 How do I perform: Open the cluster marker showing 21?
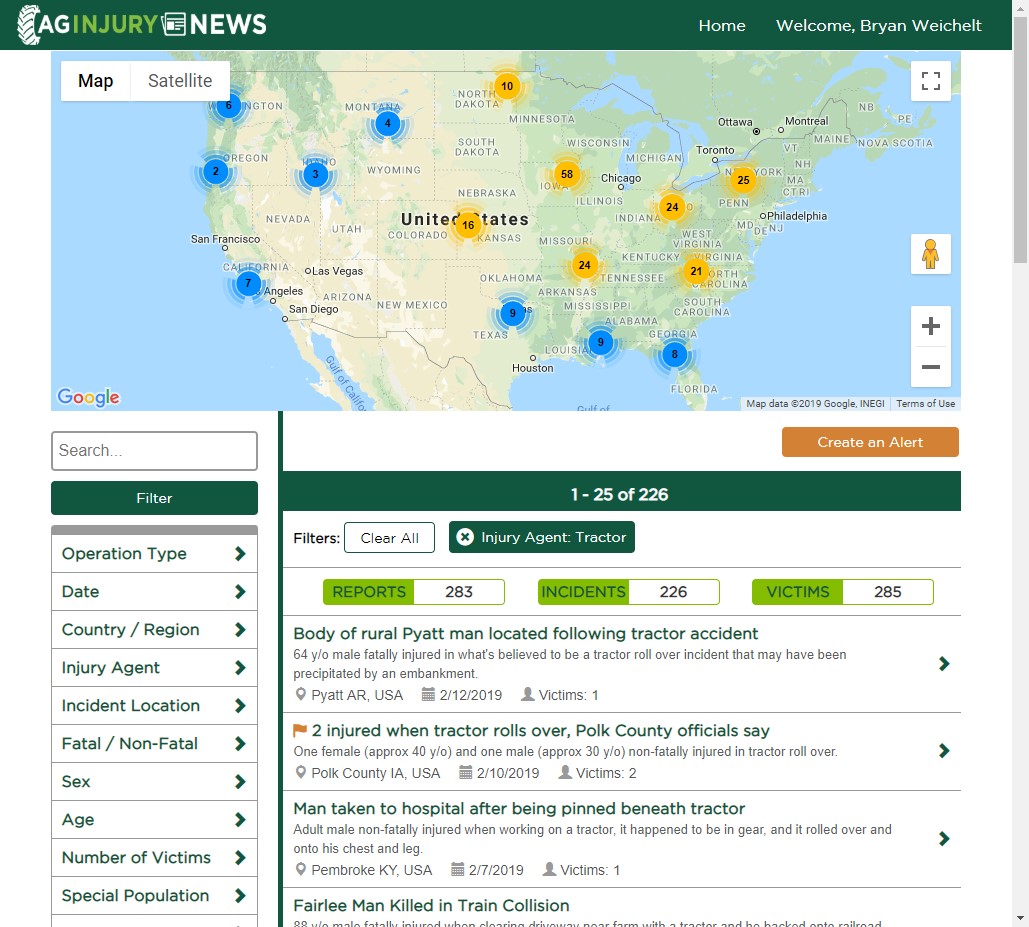point(696,271)
